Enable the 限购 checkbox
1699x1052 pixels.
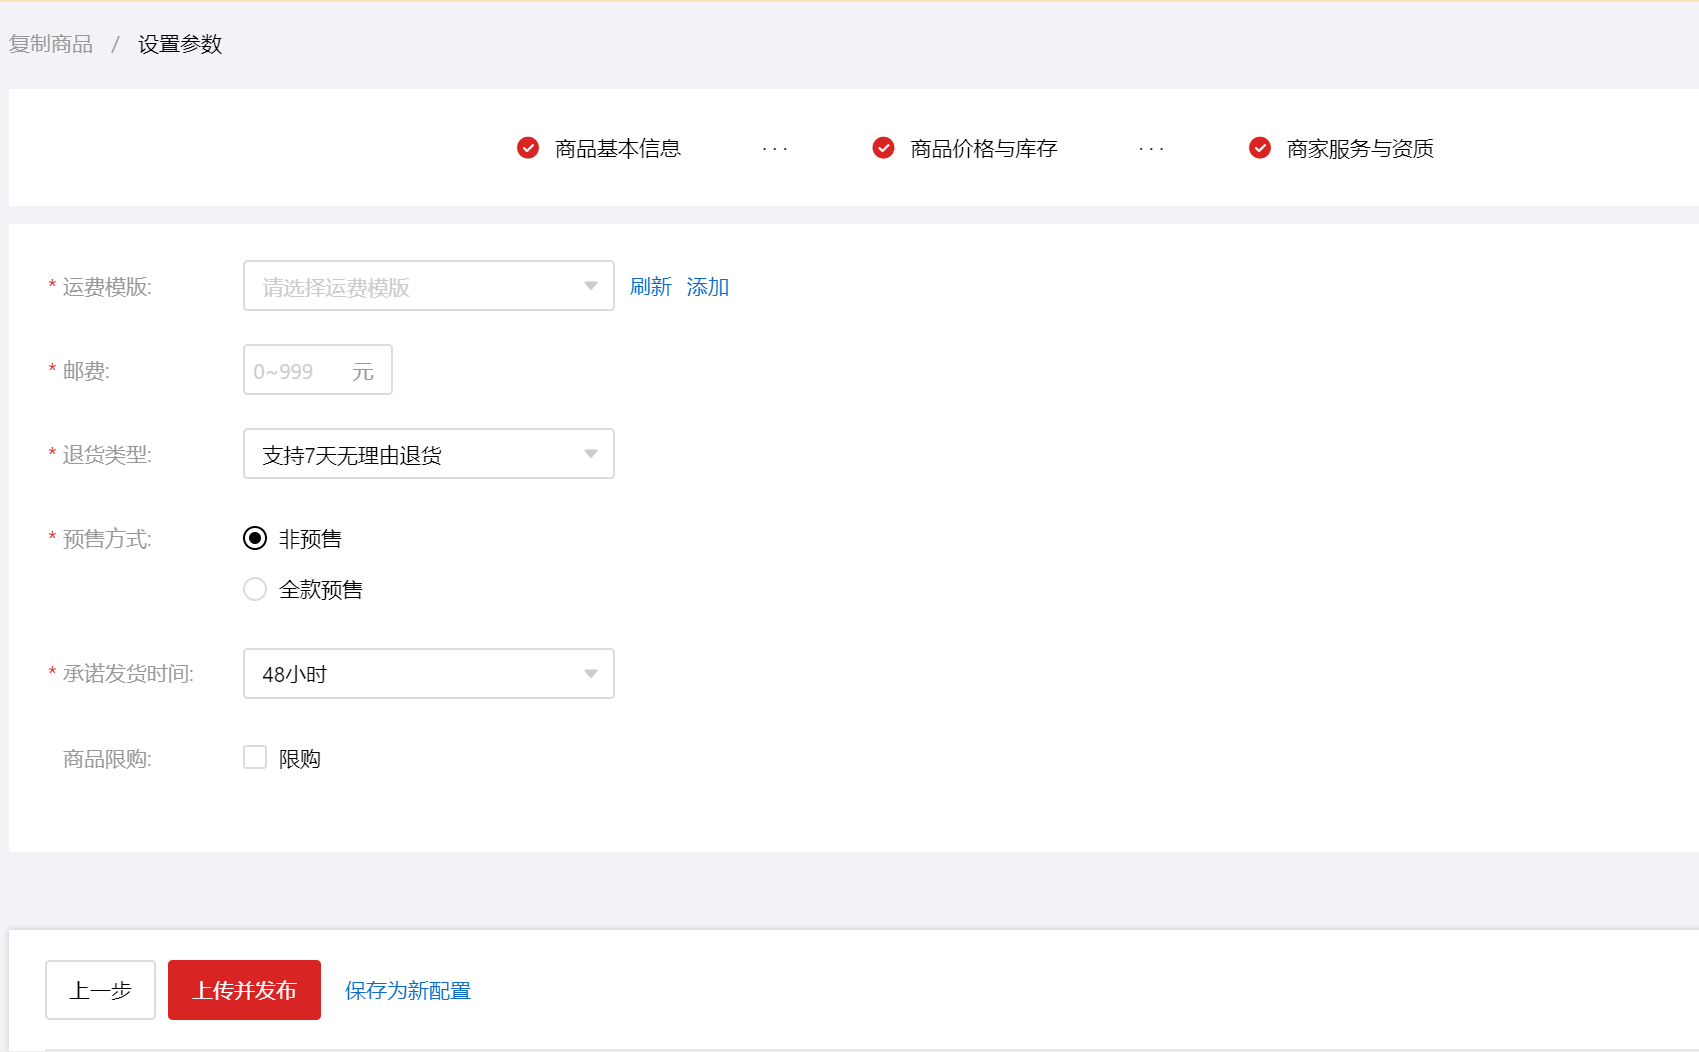click(x=255, y=758)
